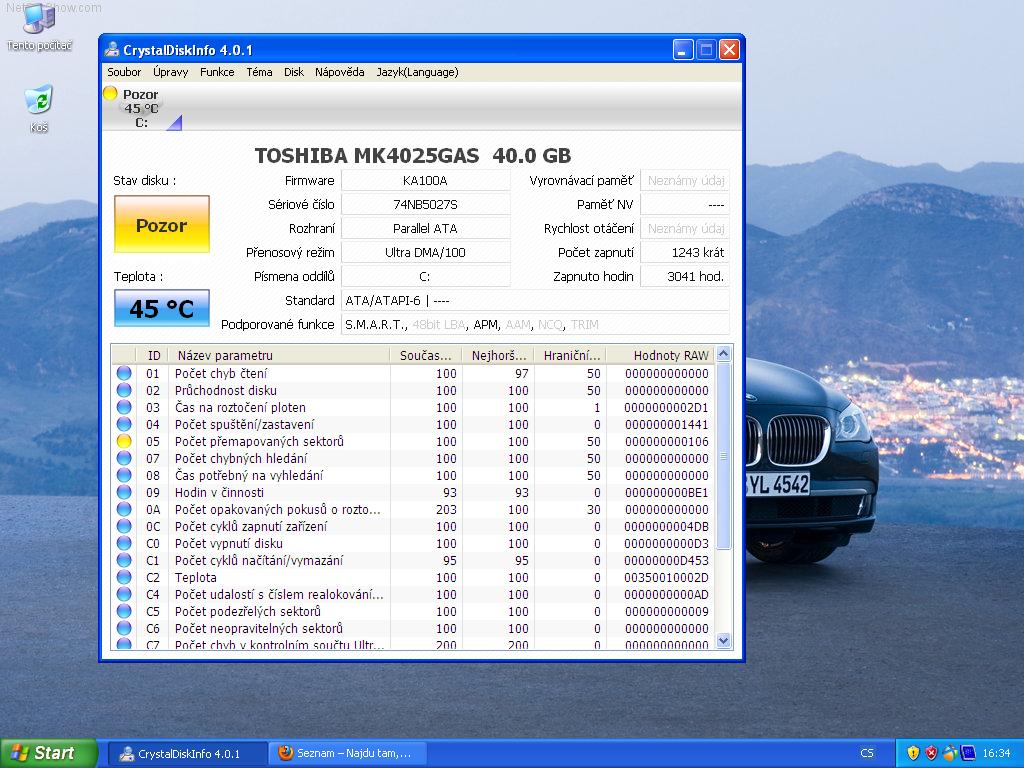Click the CrystalDiskInfo title bar icon

(x=112, y=50)
